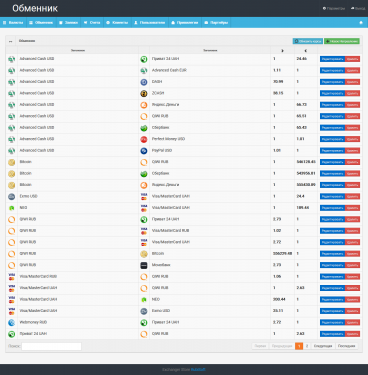Screen dimensions: 368x375
Task: Collapse the panel using the minus icon
Action: (x=10, y=41)
